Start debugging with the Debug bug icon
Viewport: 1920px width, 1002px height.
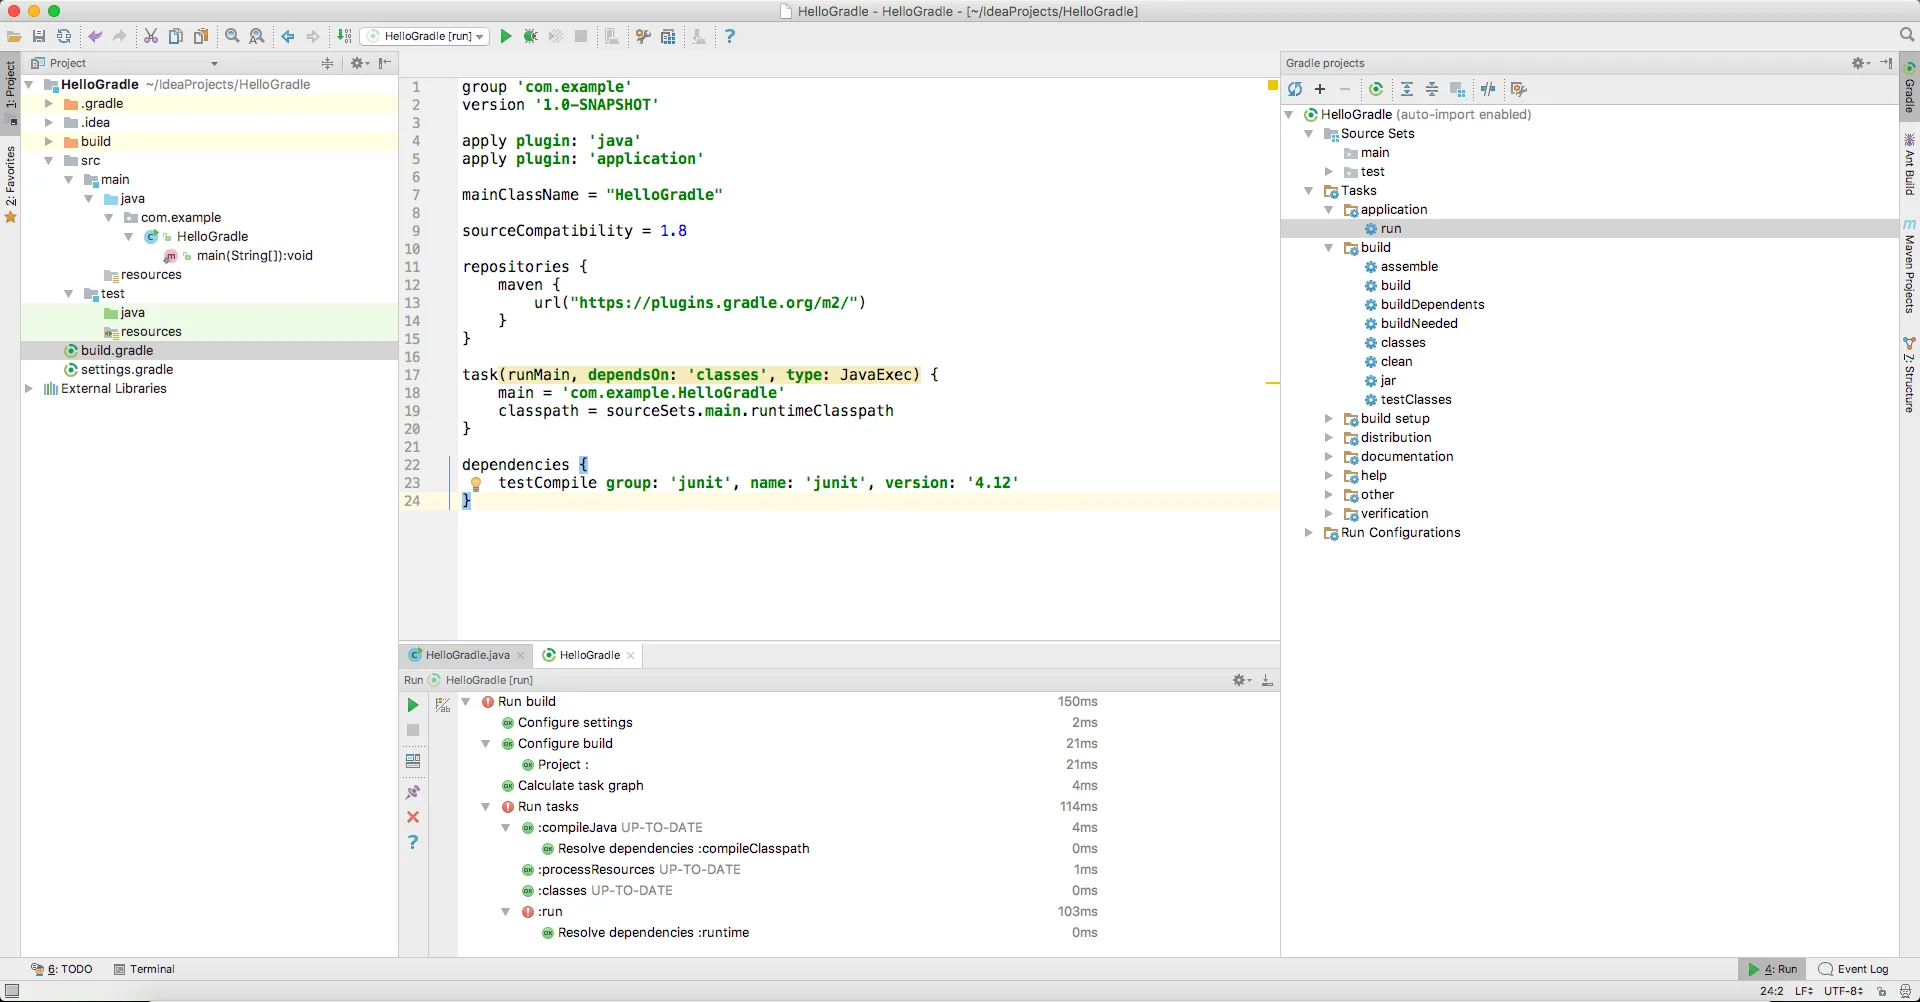pos(531,37)
